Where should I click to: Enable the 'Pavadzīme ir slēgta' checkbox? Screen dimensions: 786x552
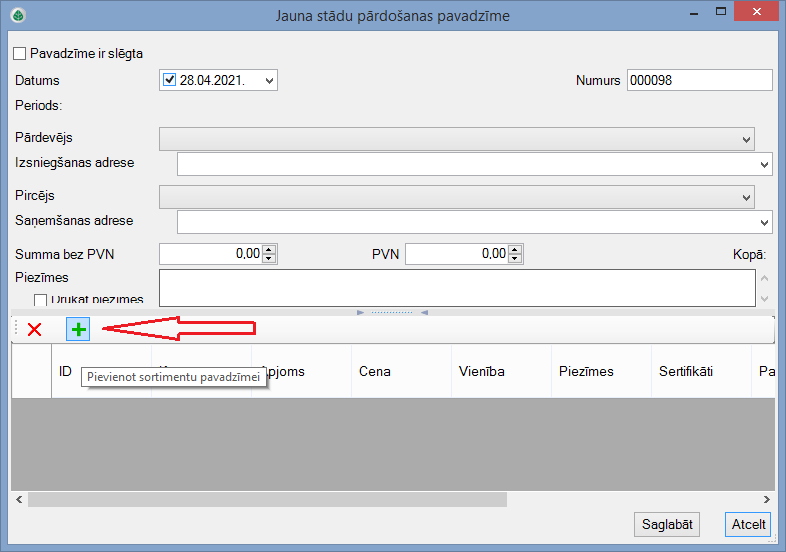(20, 53)
